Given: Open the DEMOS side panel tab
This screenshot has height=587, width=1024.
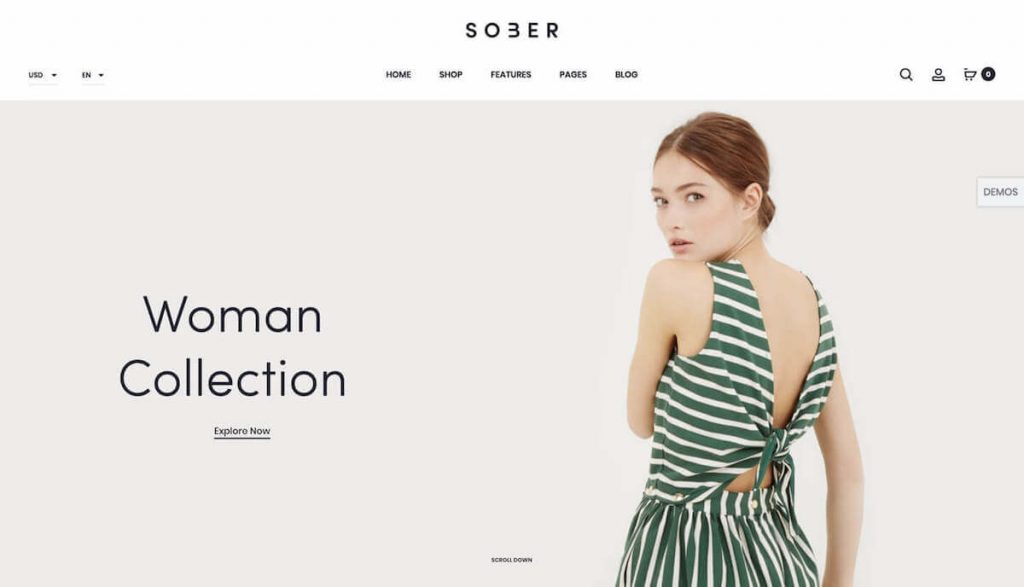Looking at the screenshot, I should tap(1000, 192).
